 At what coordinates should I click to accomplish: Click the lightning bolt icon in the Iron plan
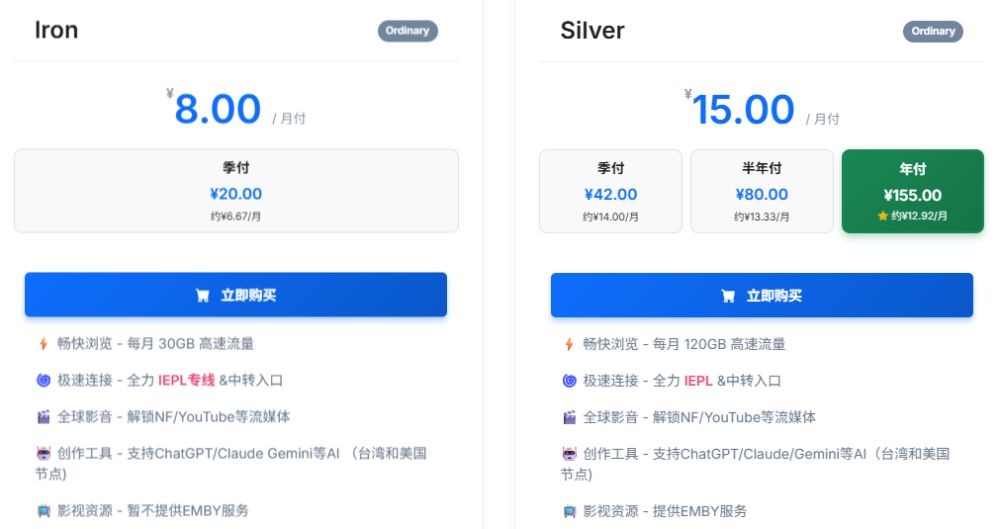pos(43,344)
